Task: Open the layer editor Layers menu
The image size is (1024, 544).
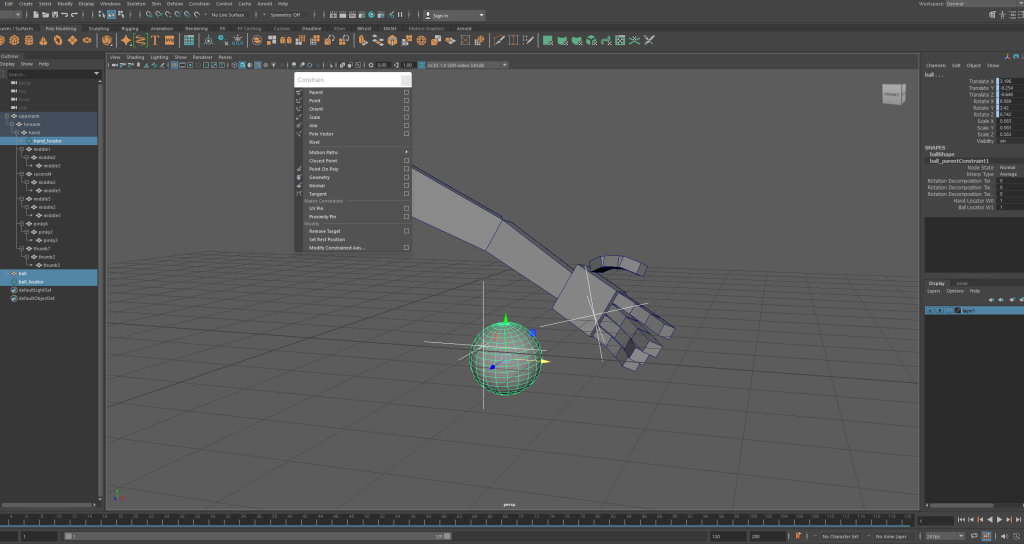Action: click(934, 291)
